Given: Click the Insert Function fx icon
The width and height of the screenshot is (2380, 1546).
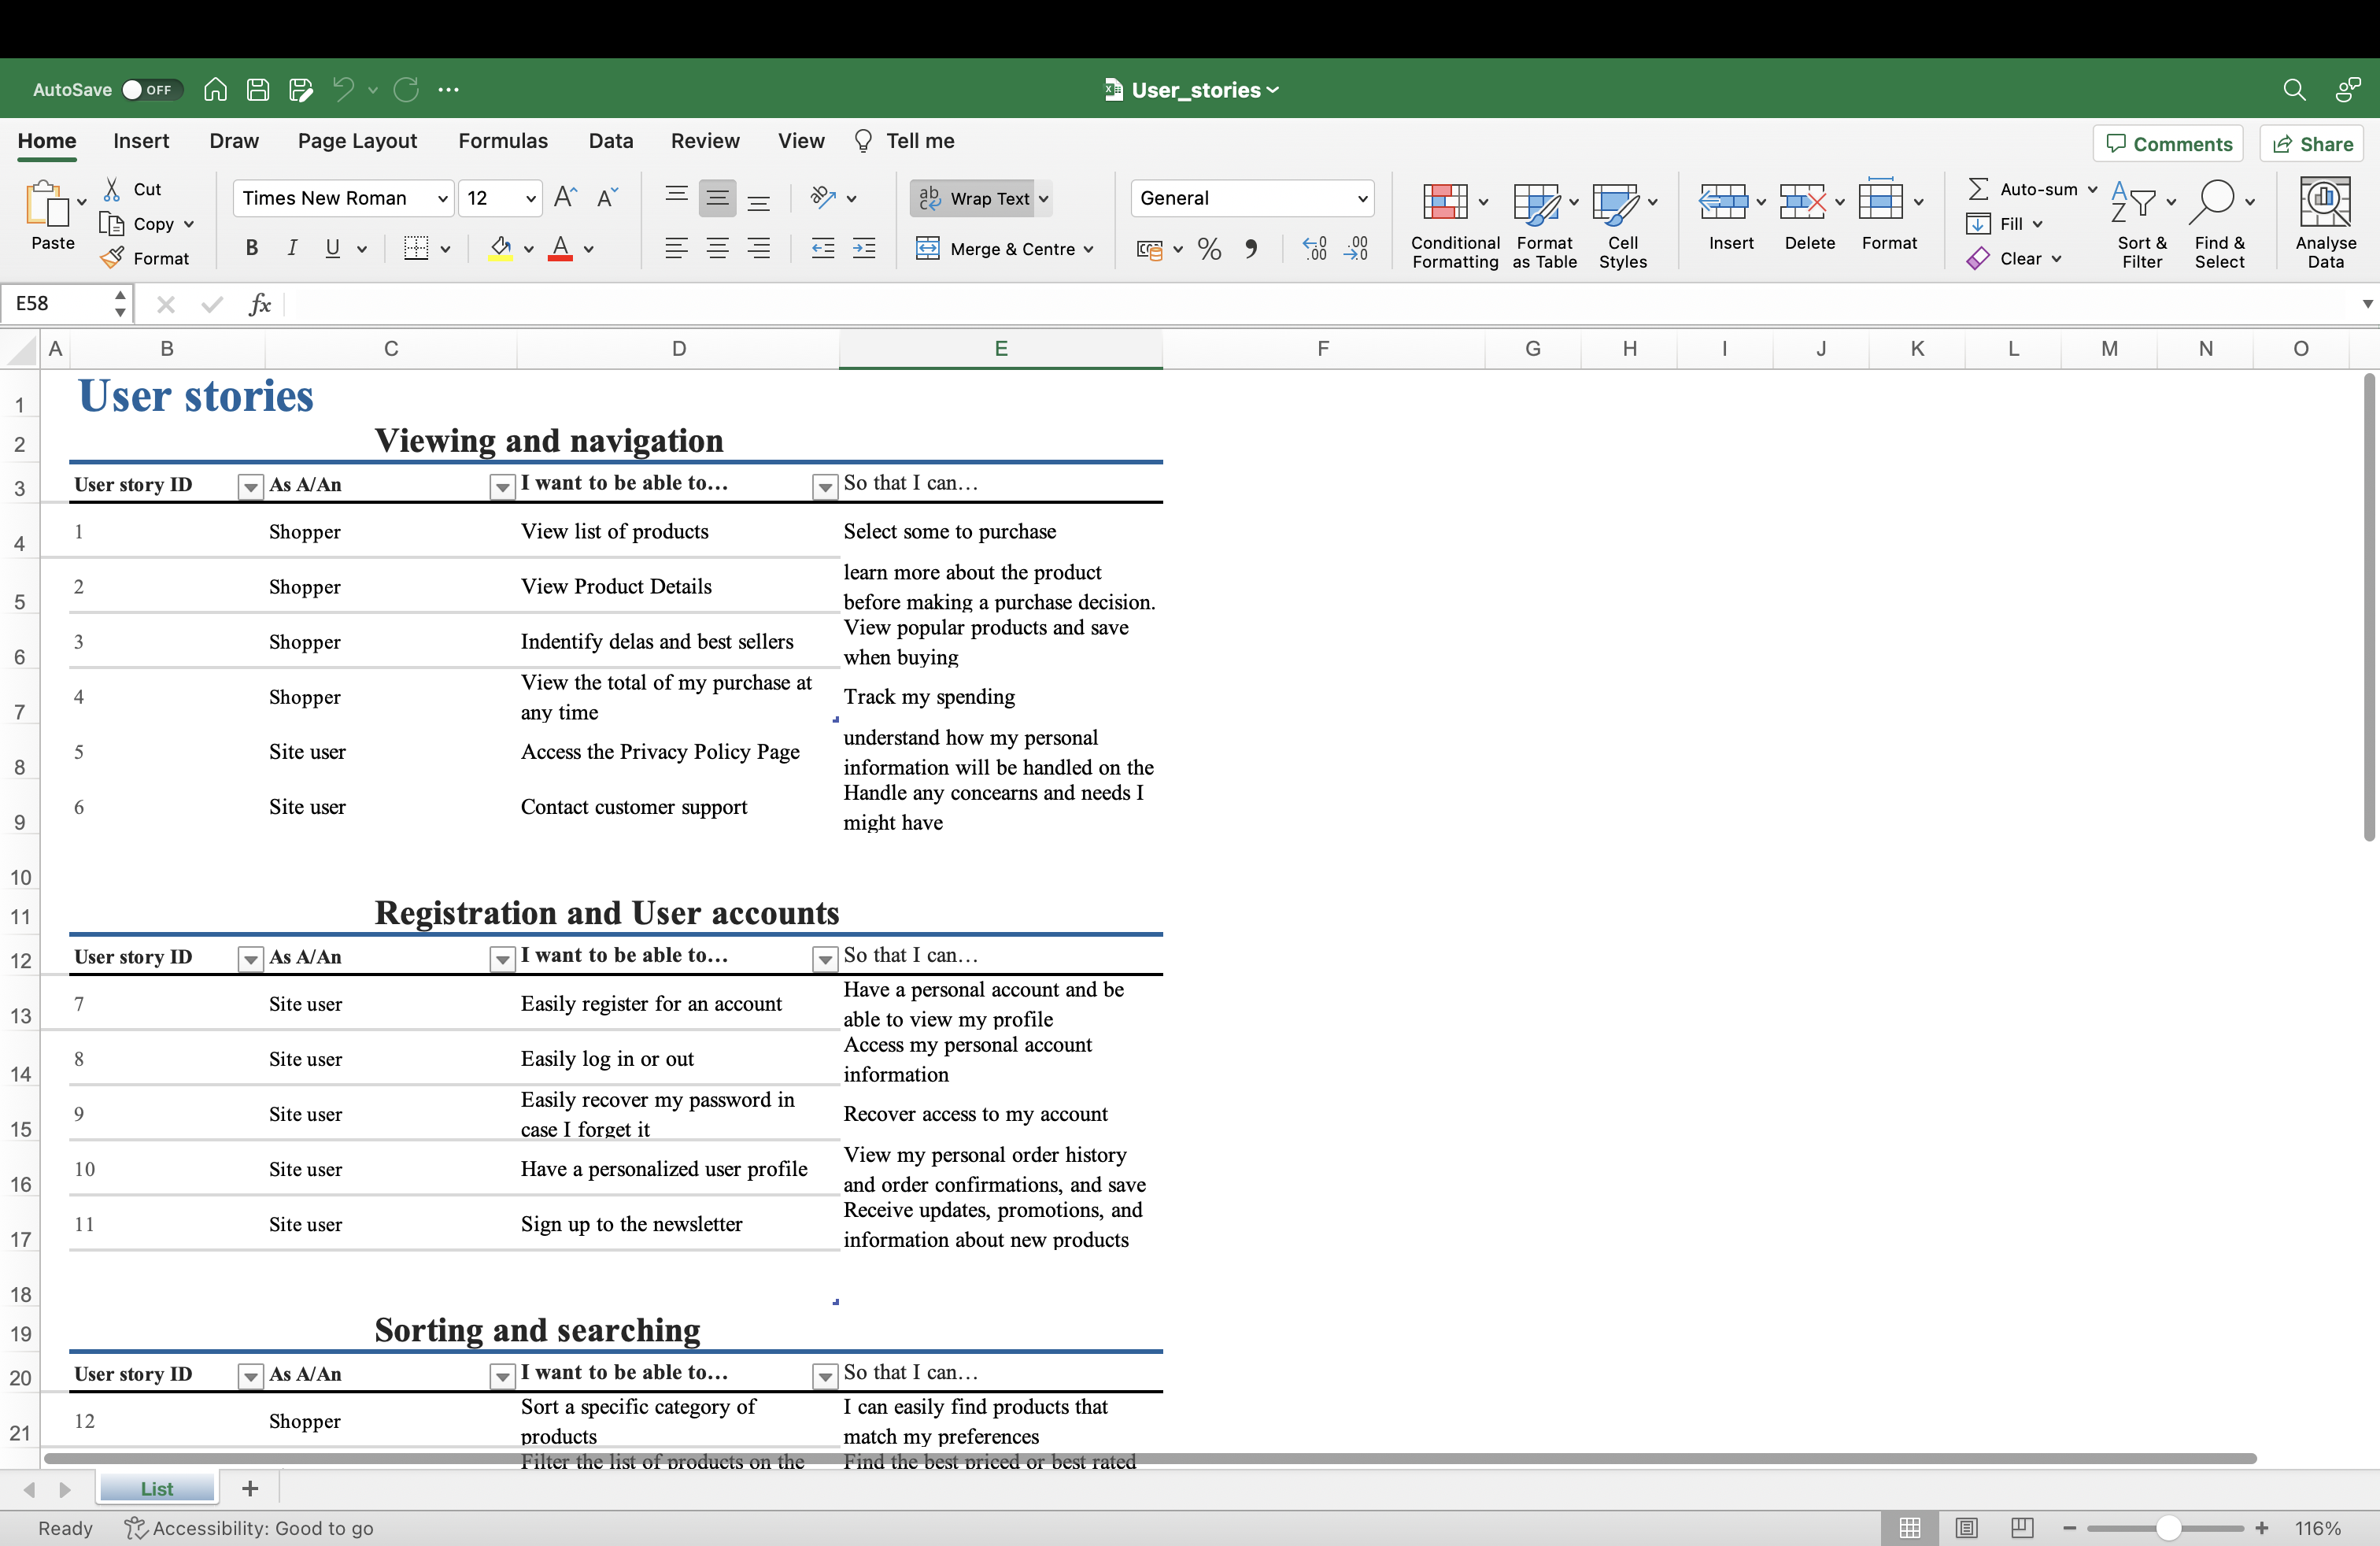Looking at the screenshot, I should [259, 304].
